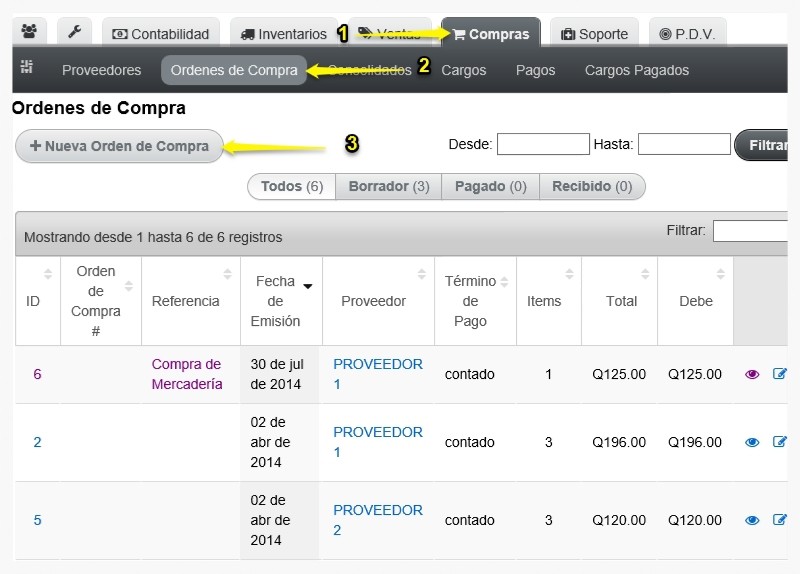Show Todos (6) orders

click(292, 186)
